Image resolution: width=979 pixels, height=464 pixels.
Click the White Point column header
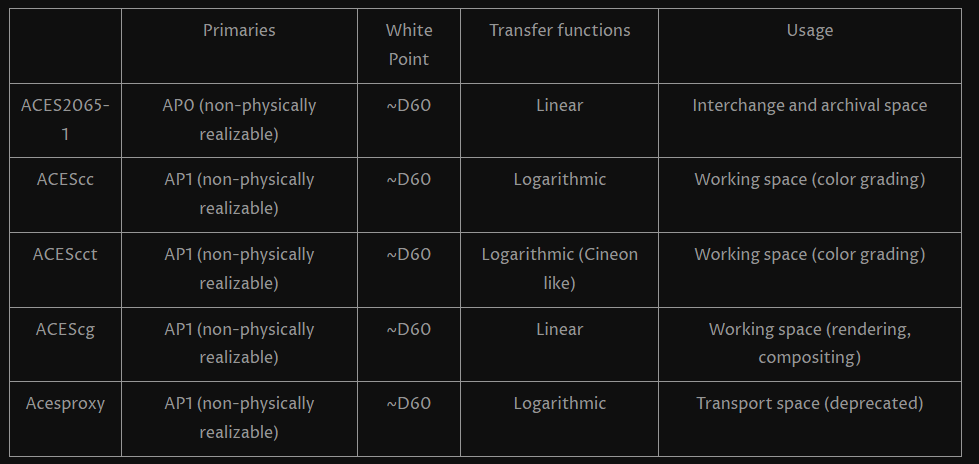tap(408, 45)
